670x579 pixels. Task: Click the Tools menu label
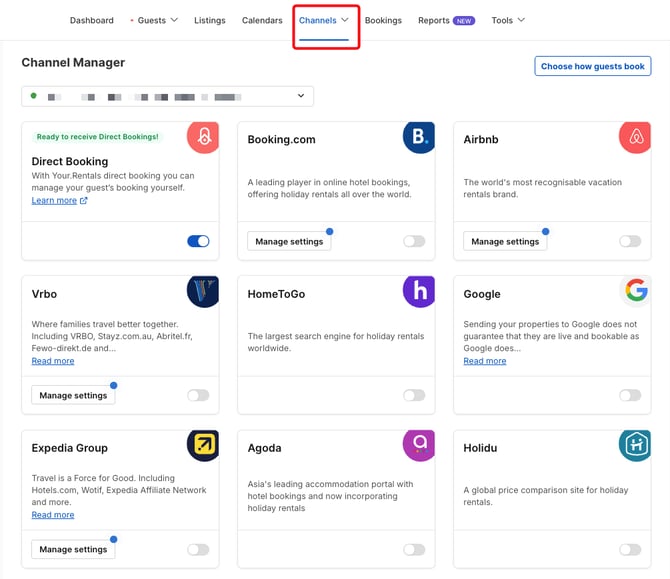point(502,21)
